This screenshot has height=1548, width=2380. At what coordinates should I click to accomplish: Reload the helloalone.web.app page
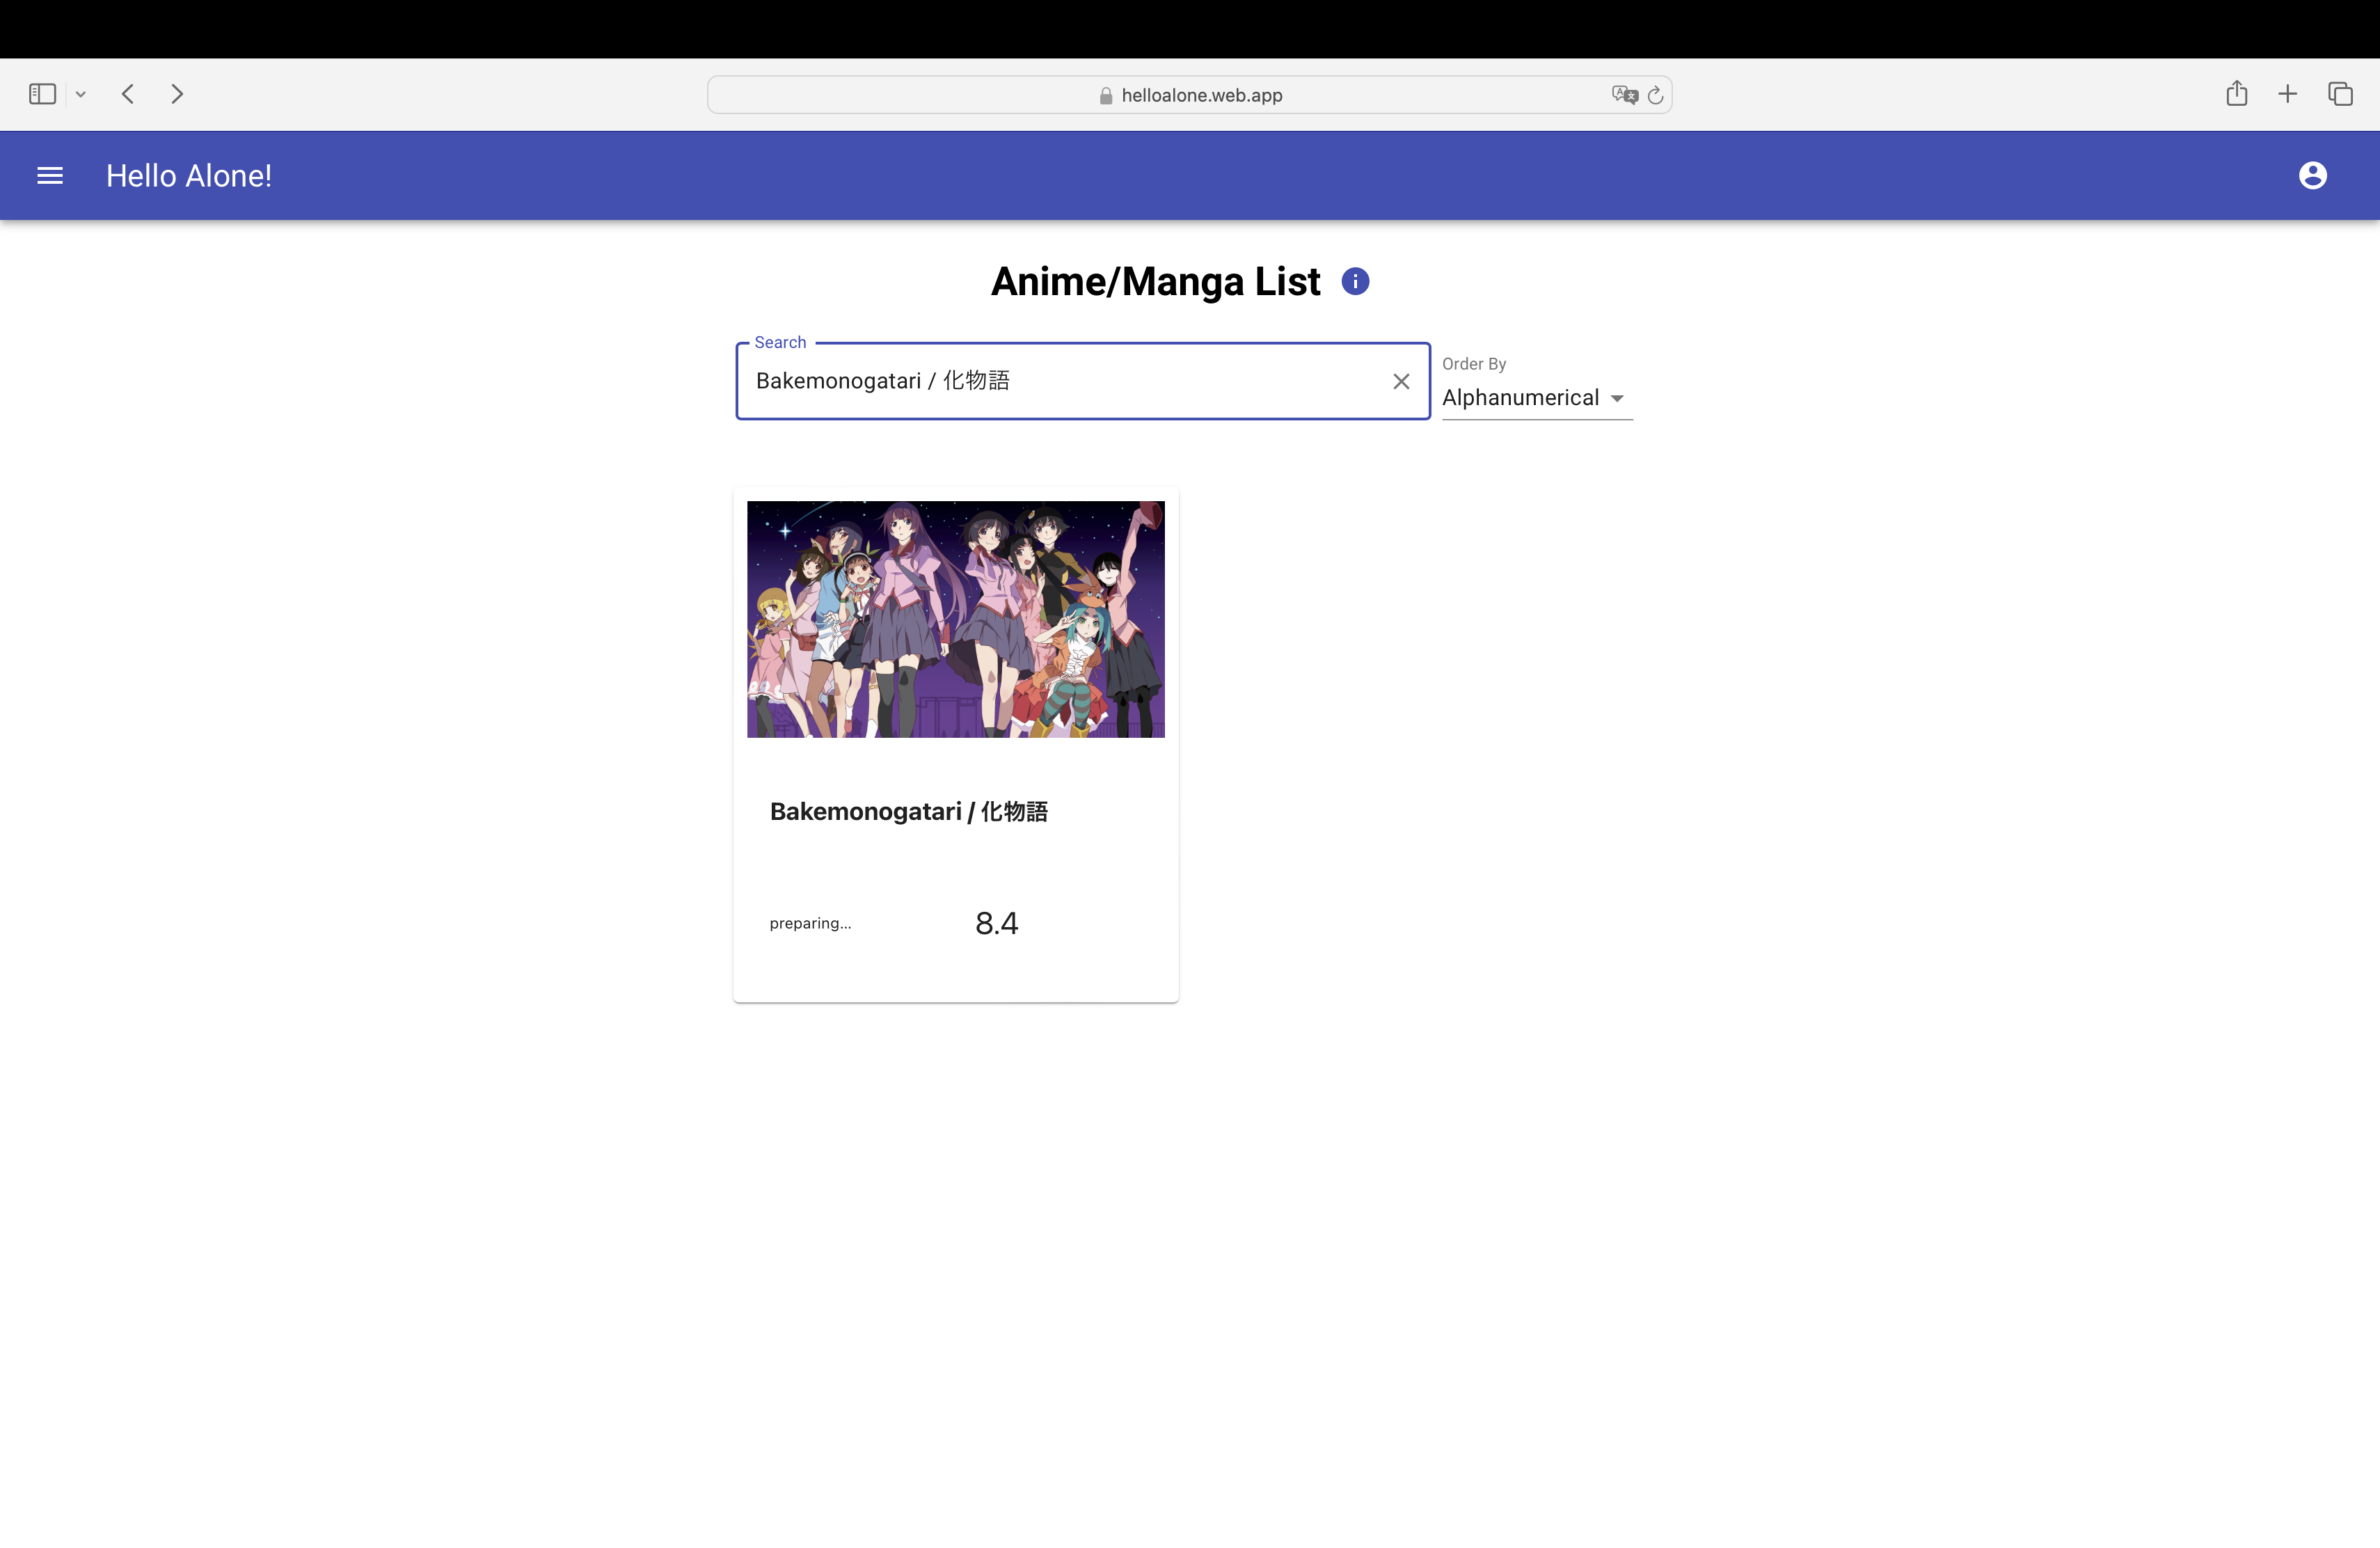[x=1655, y=95]
